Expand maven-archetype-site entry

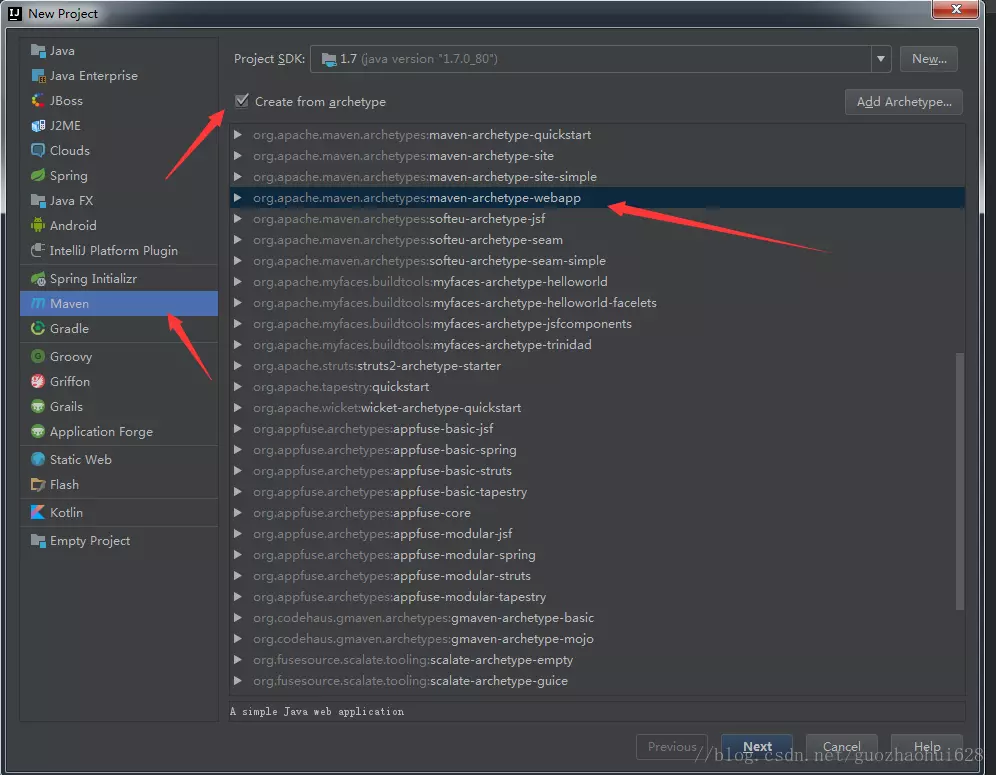tap(238, 156)
